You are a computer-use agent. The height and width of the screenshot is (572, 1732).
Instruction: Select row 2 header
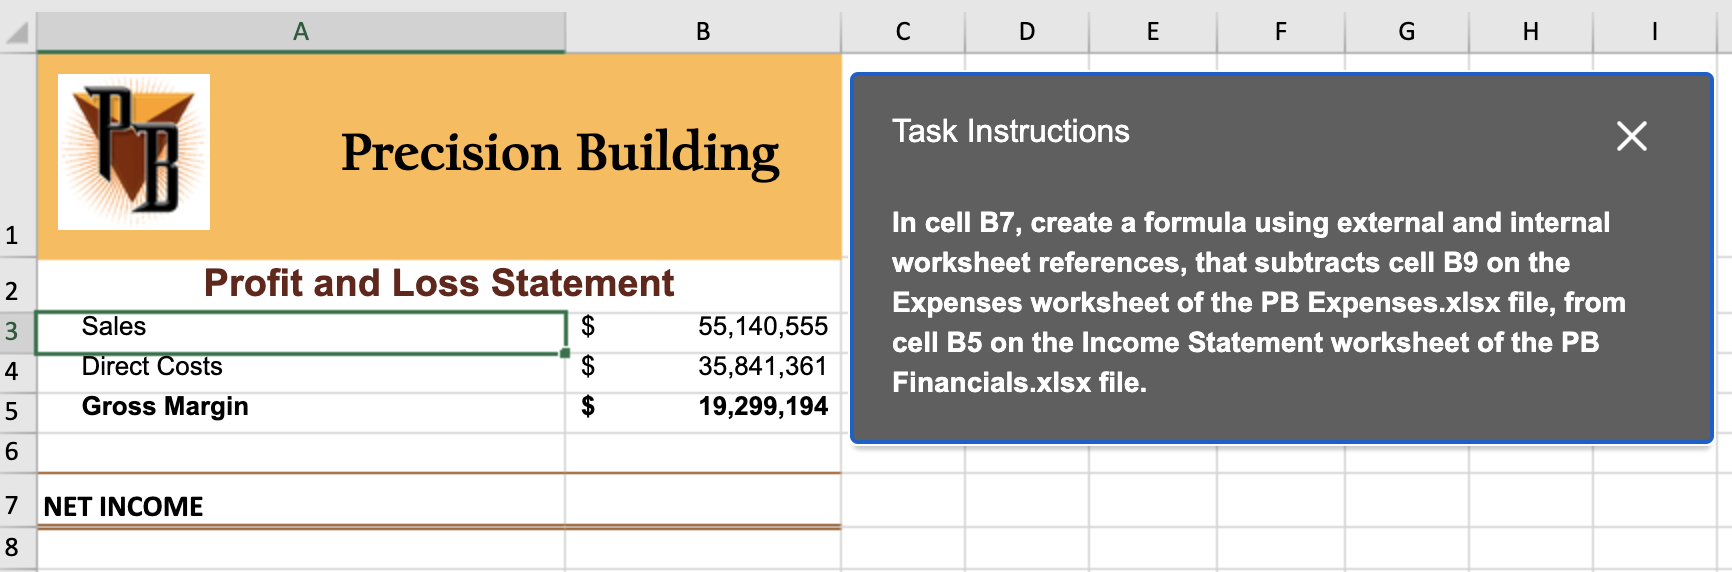point(18,287)
